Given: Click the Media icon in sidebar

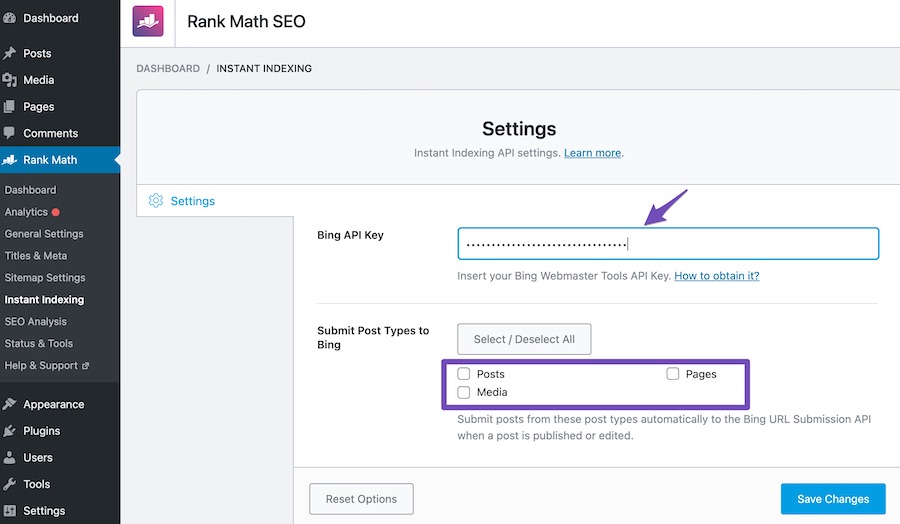Looking at the screenshot, I should 9,80.
